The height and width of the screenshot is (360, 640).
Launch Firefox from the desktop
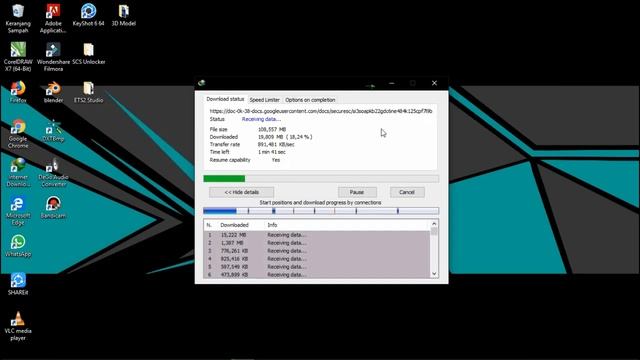(x=18, y=92)
